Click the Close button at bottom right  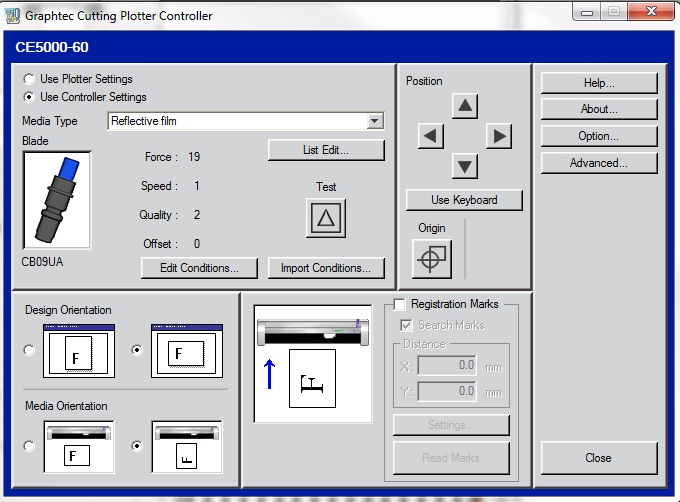coord(599,458)
